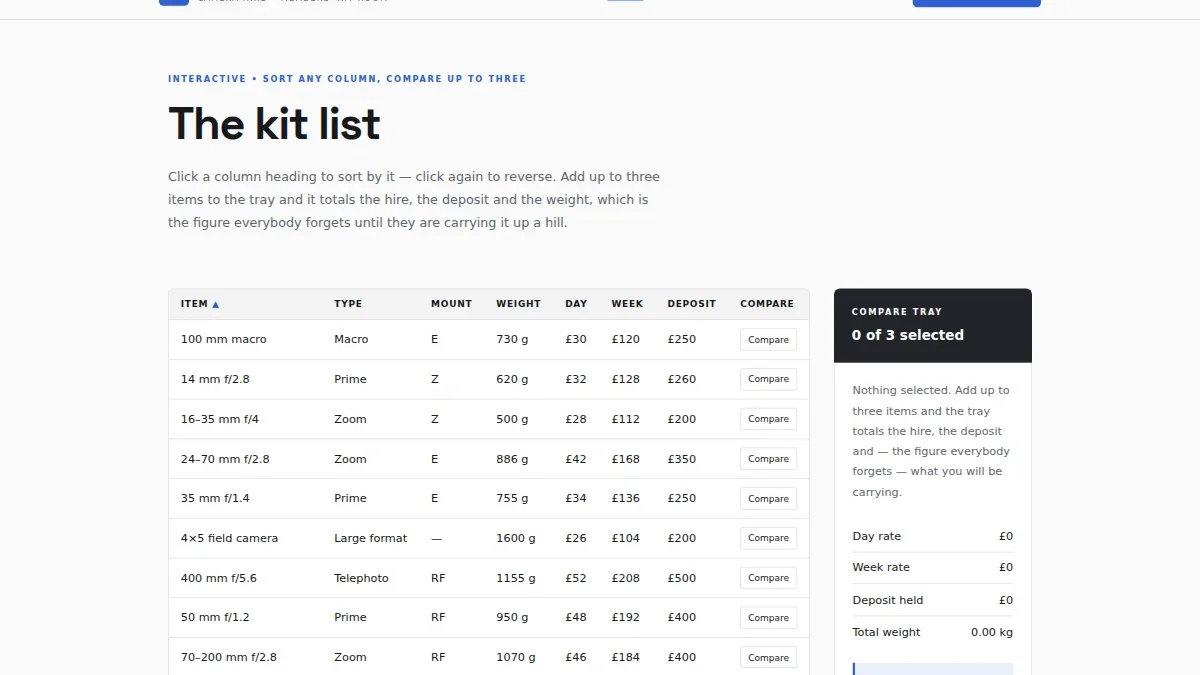Sort the table by the DAY column heading
The height and width of the screenshot is (675, 1200).
576,304
